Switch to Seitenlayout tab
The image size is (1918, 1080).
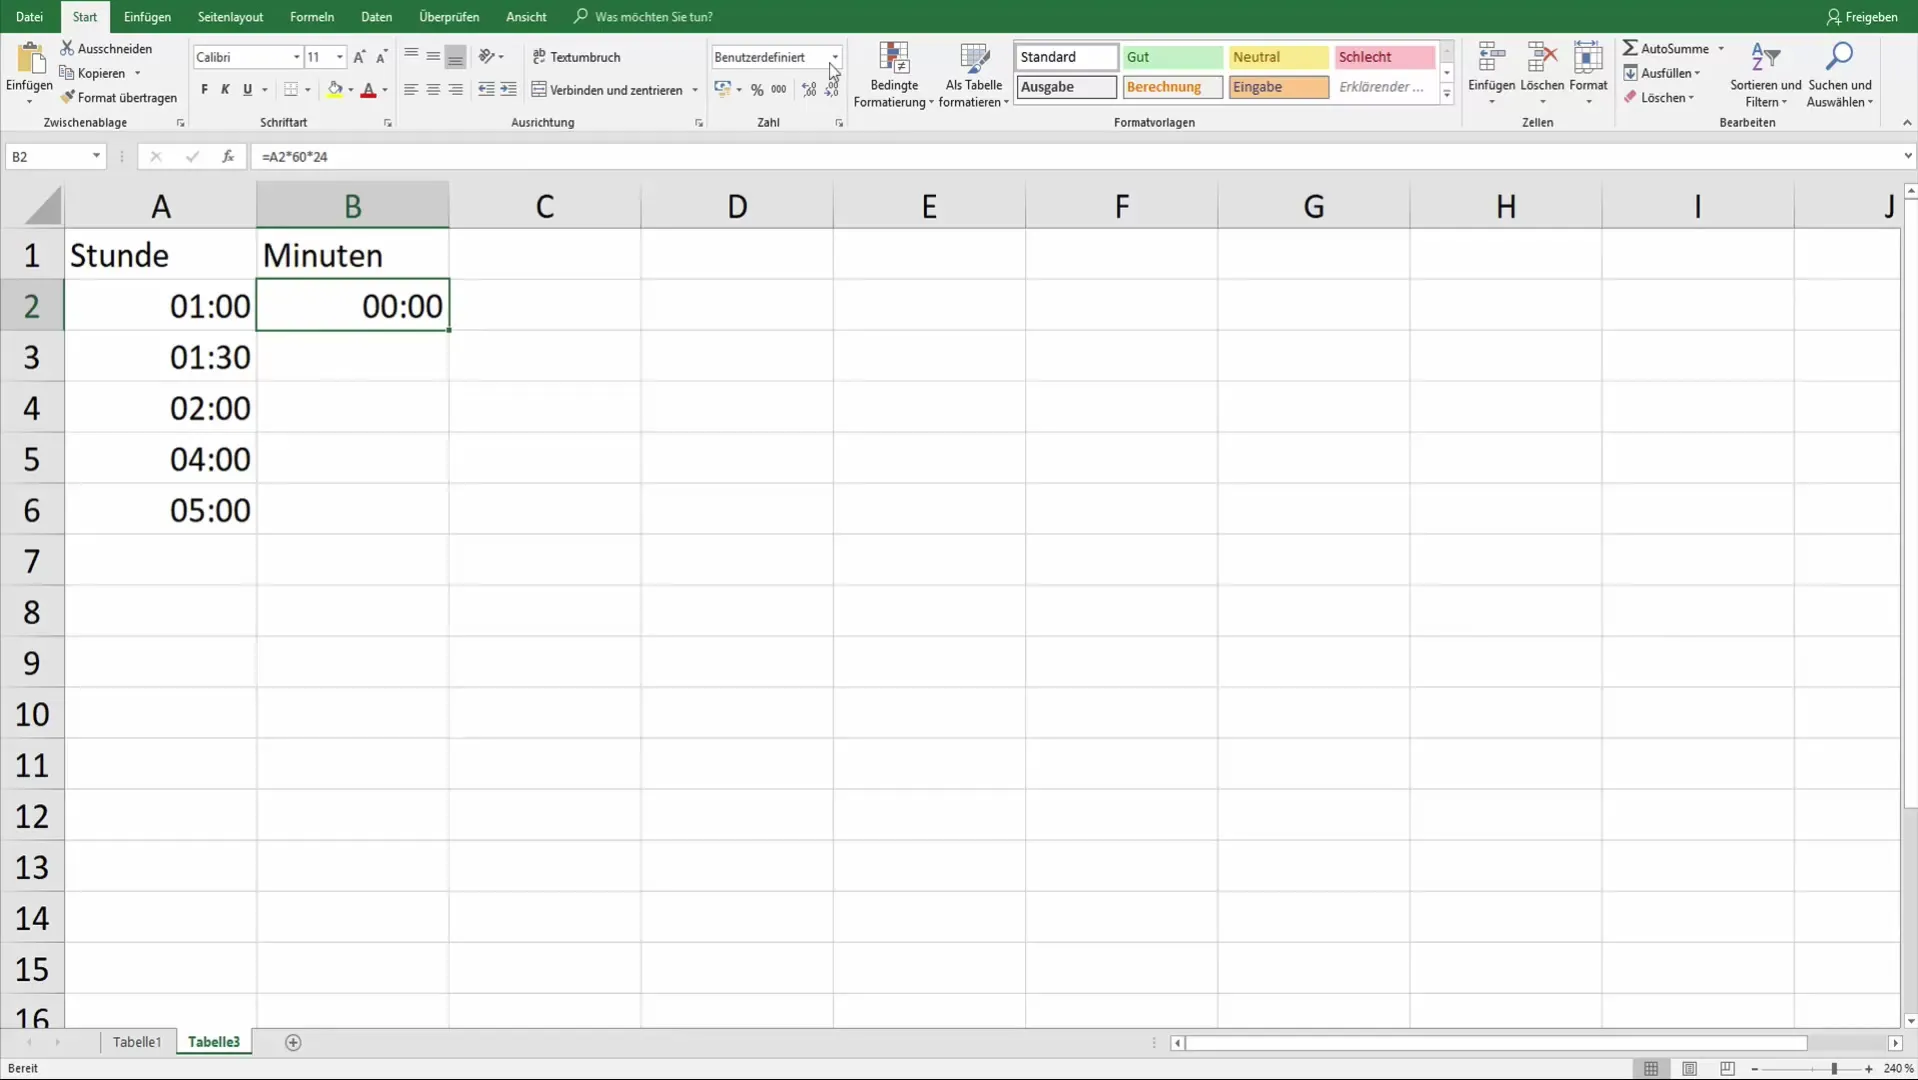tap(230, 17)
